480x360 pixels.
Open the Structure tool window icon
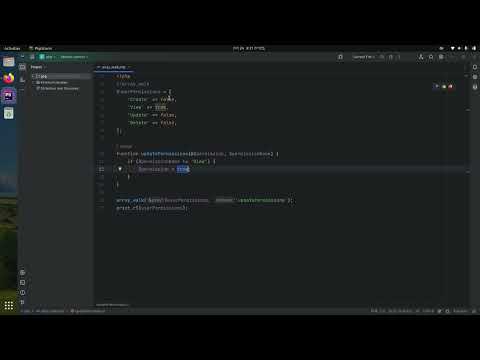tap(22, 79)
